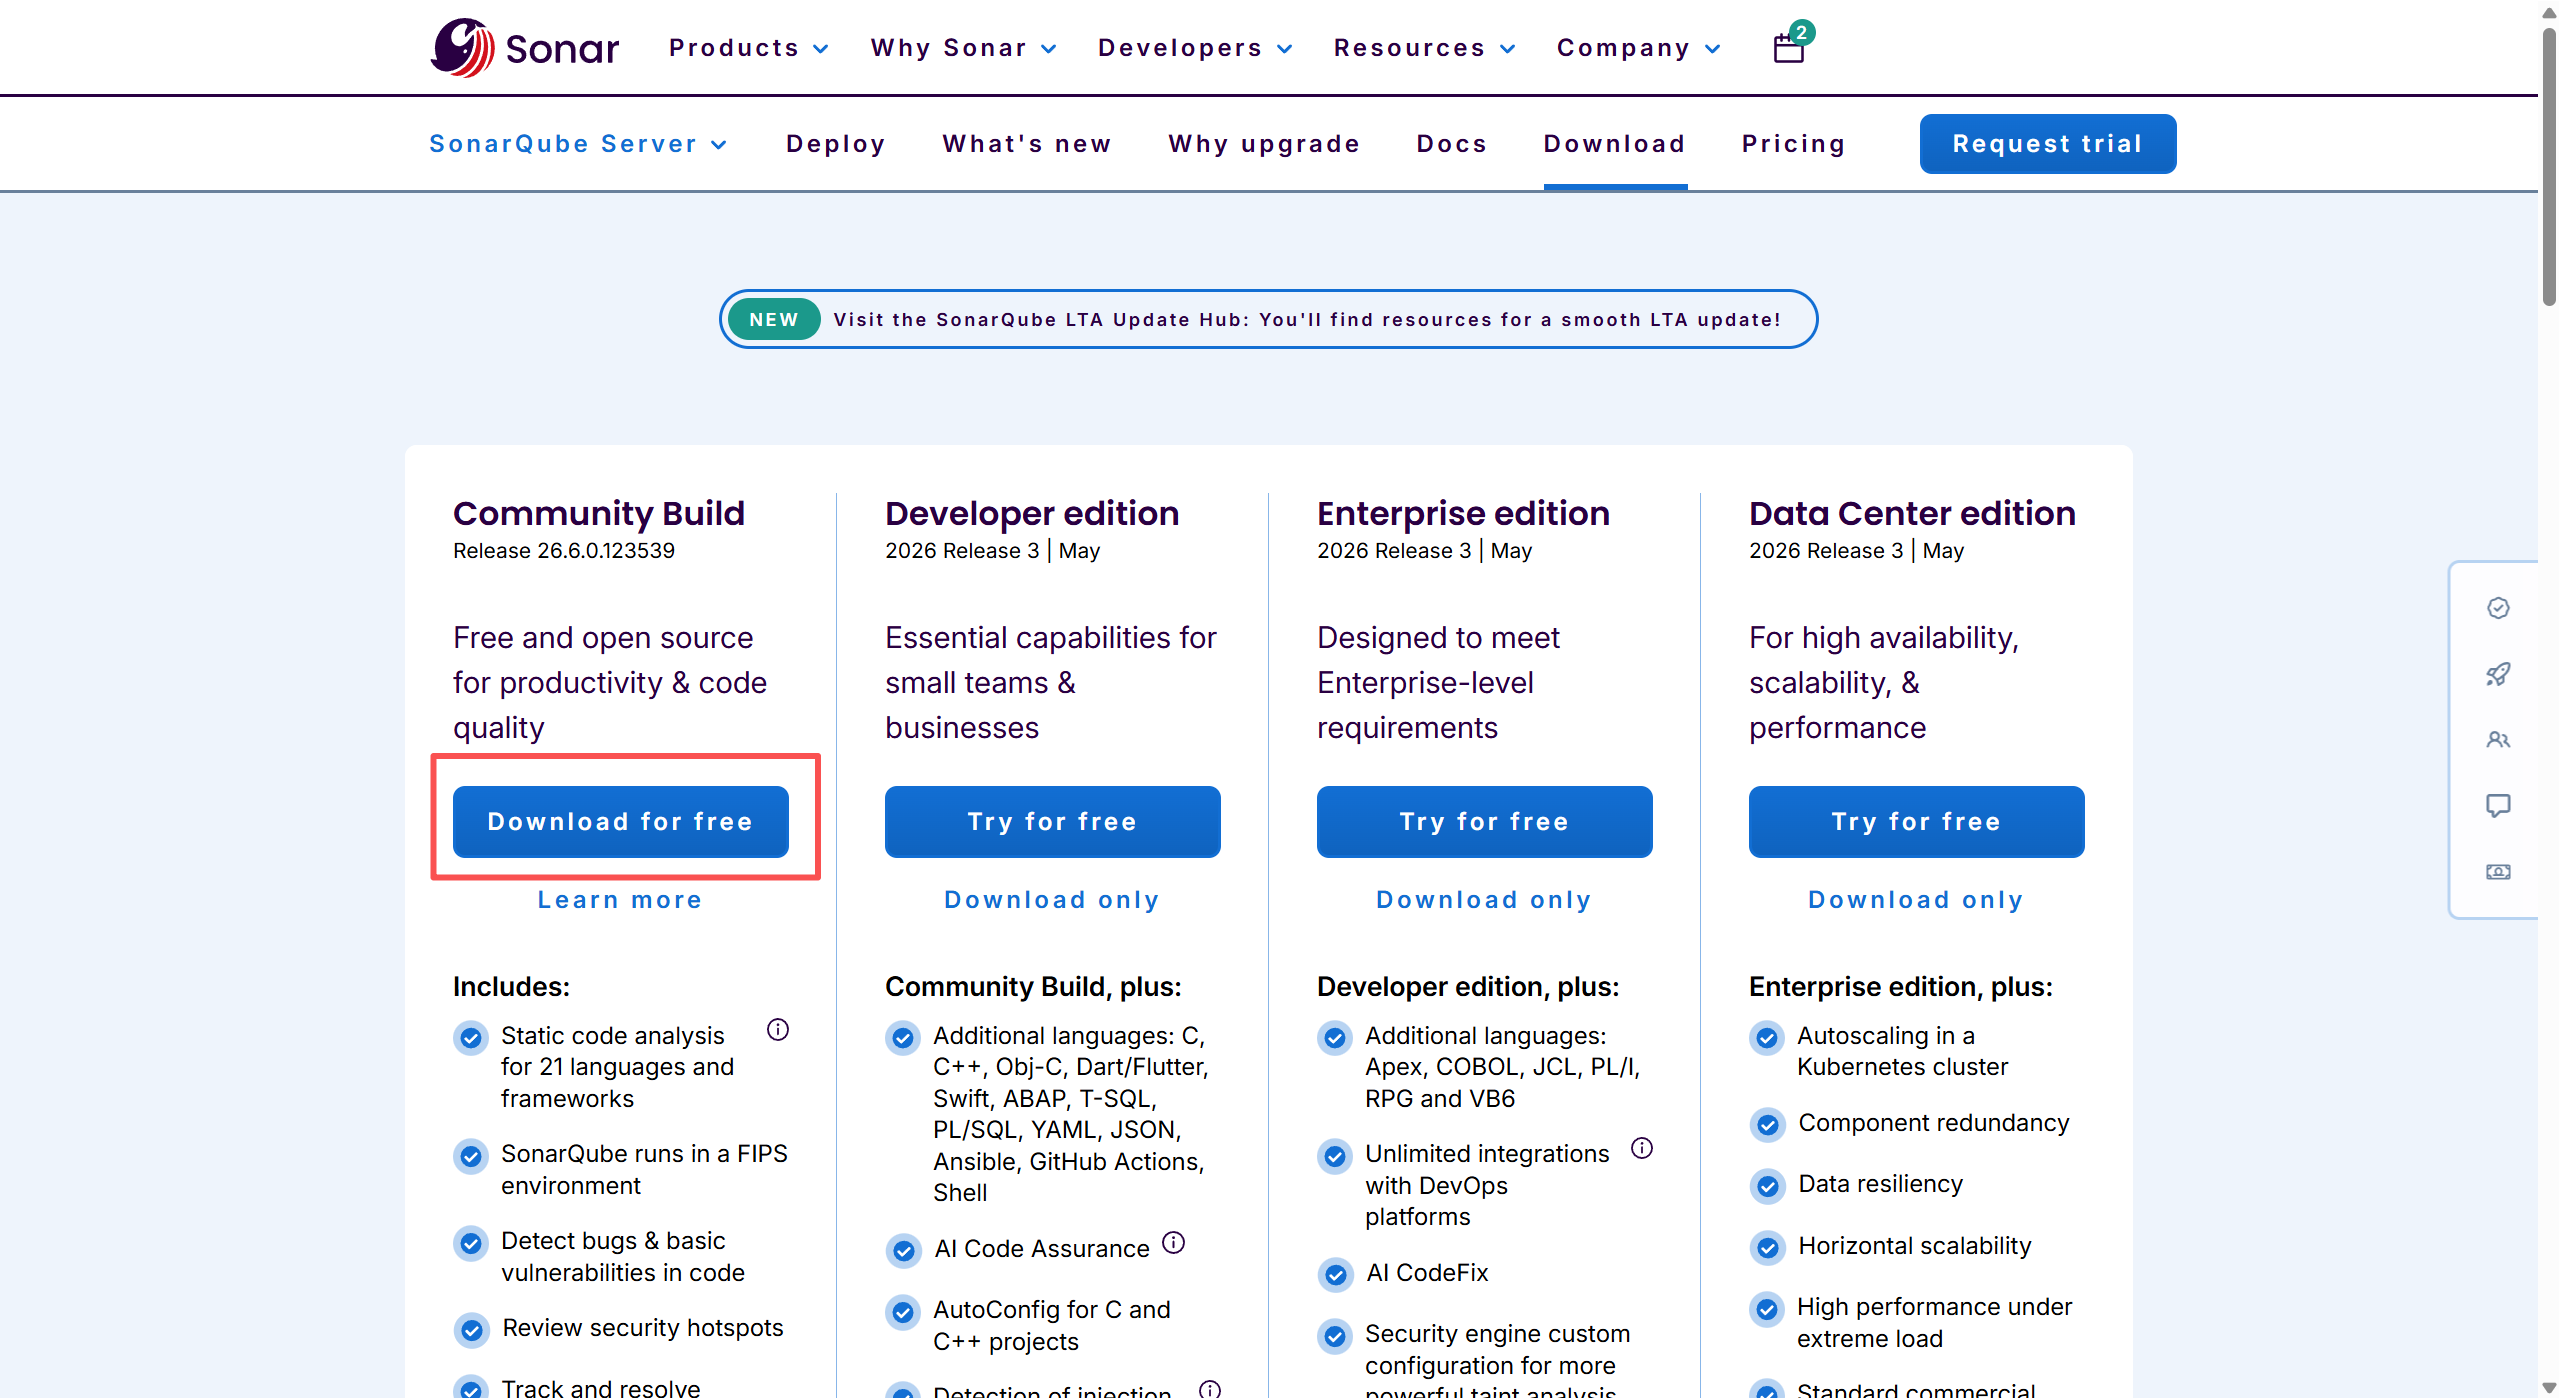Open info icon beside Static code analysis

click(778, 1029)
